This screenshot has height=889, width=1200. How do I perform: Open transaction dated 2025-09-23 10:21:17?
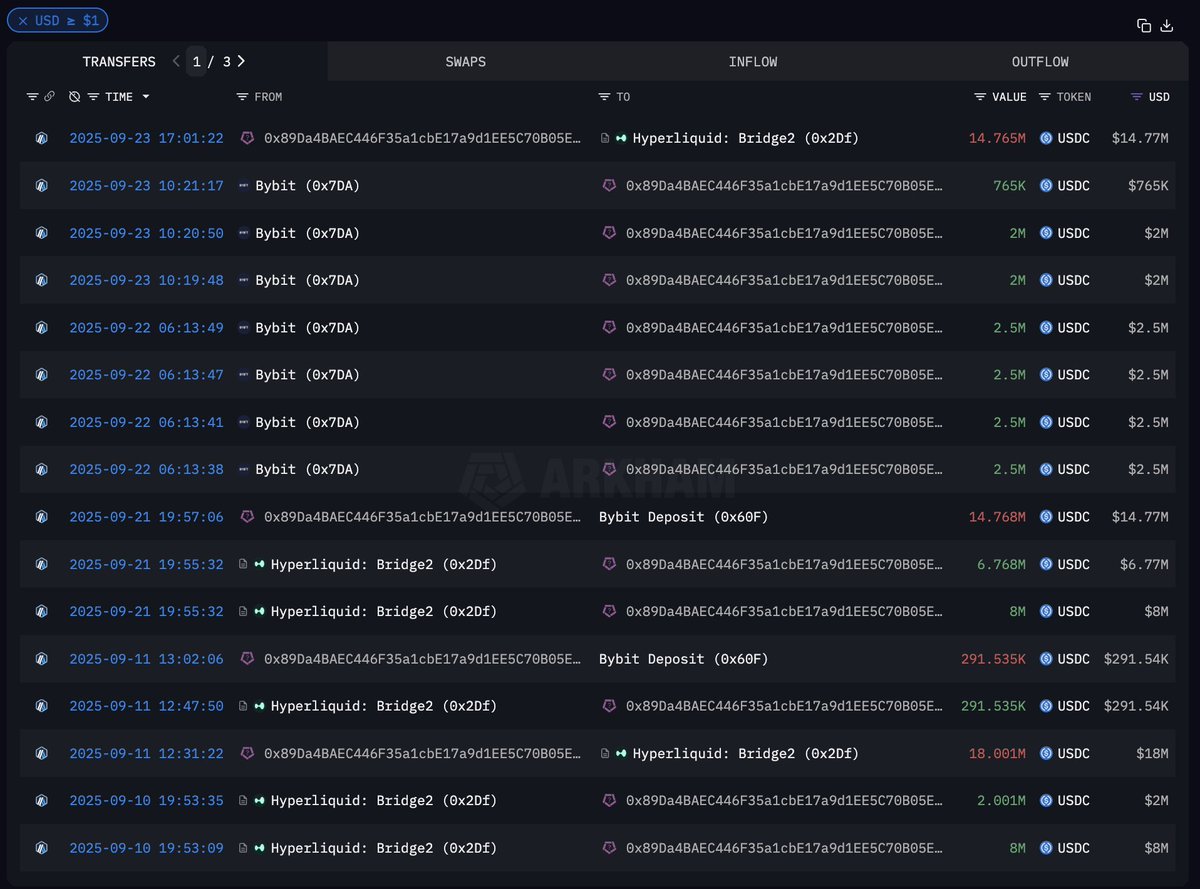(146, 186)
